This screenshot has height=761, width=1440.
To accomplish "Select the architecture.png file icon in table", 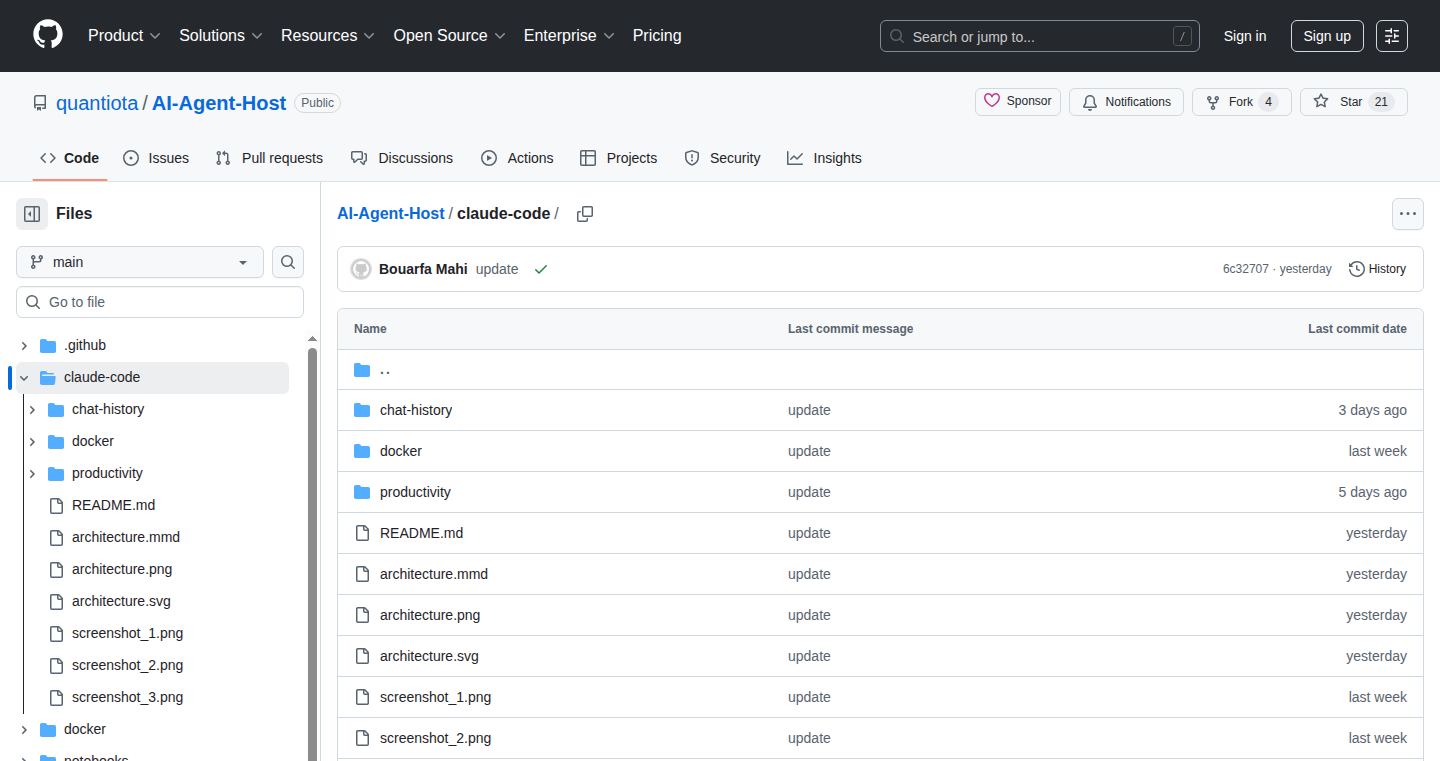I will tap(362, 615).
